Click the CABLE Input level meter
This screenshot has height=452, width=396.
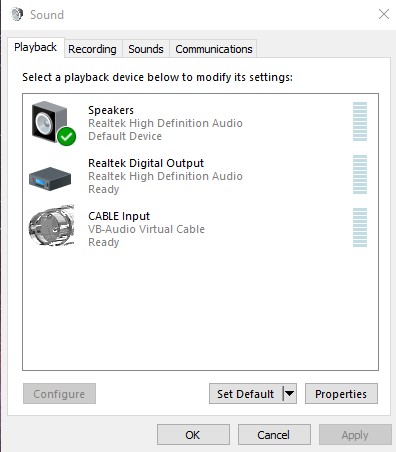click(360, 227)
